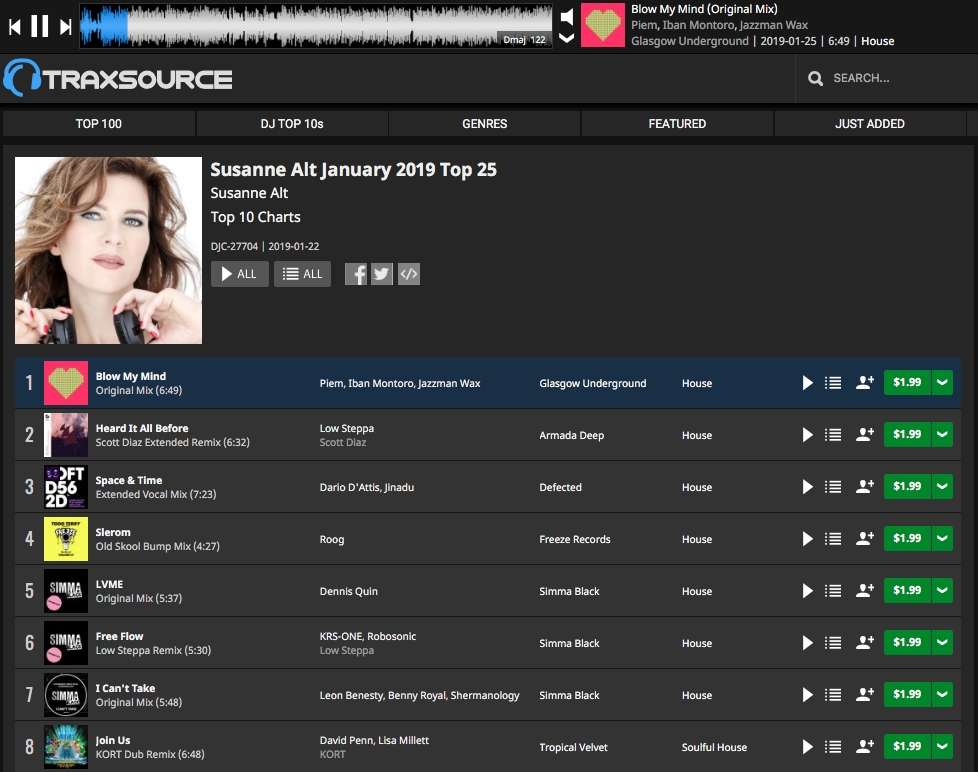
Task: Follow artists of Blow My Mind
Action: (864, 382)
